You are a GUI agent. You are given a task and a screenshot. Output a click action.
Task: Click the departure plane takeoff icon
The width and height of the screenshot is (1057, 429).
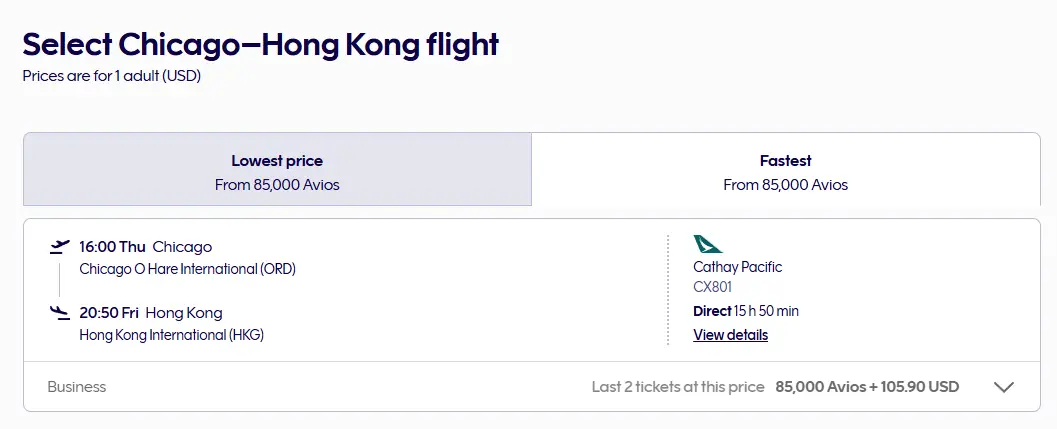(x=60, y=247)
